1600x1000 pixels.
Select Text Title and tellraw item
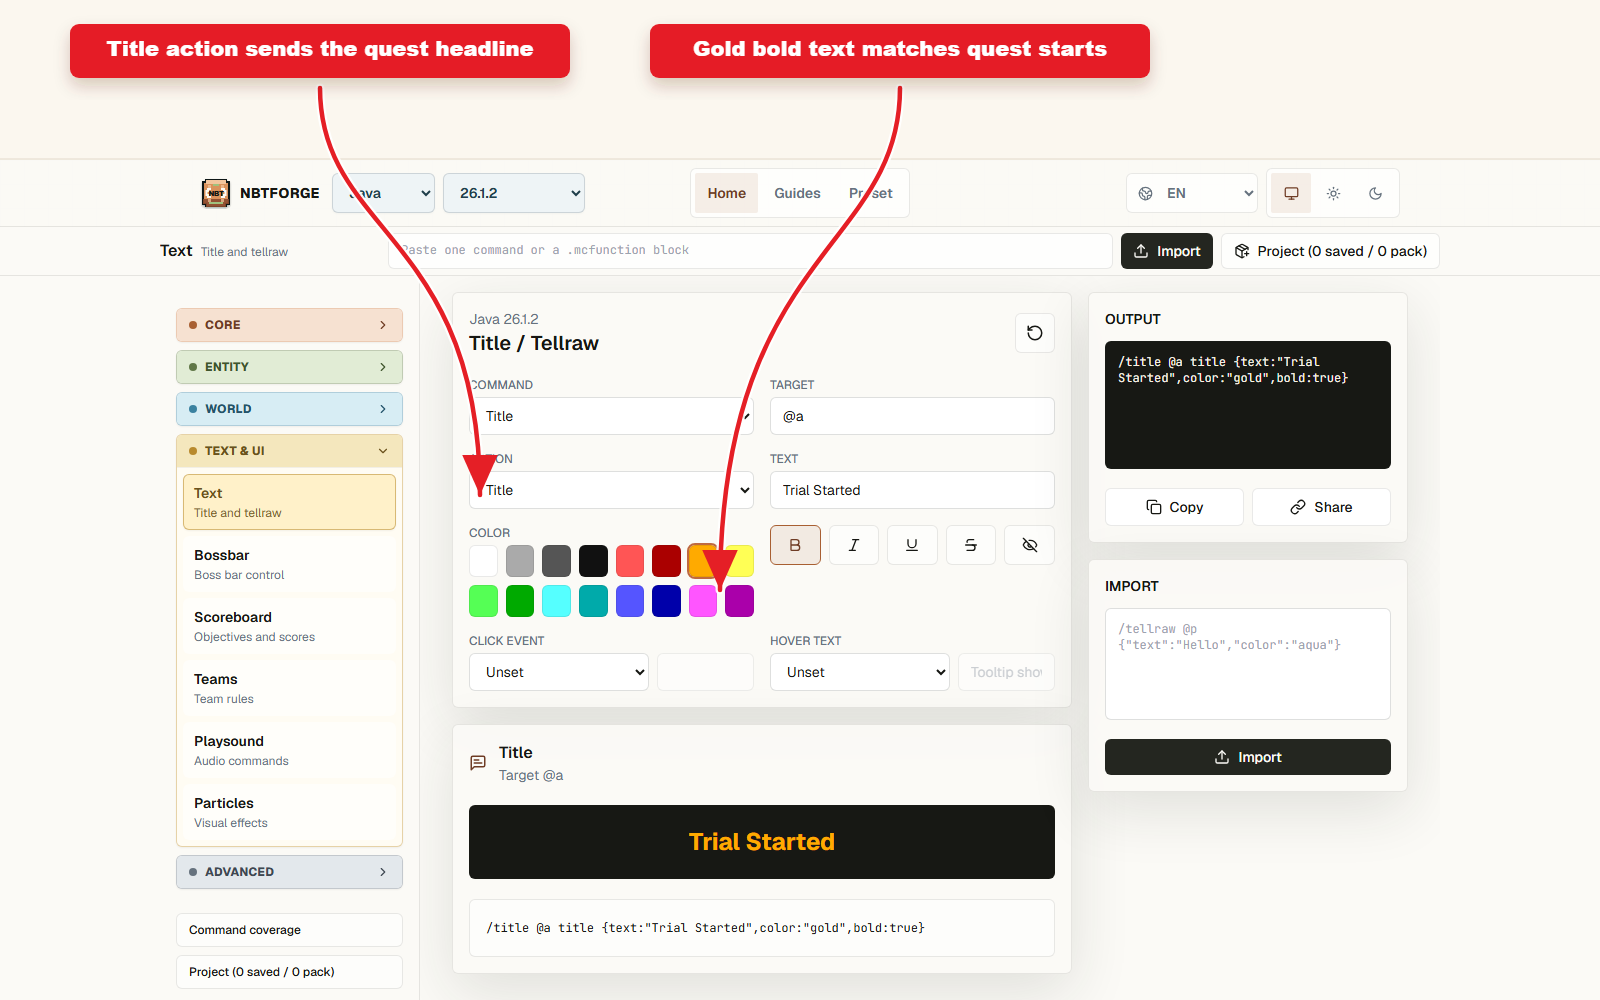click(x=289, y=502)
